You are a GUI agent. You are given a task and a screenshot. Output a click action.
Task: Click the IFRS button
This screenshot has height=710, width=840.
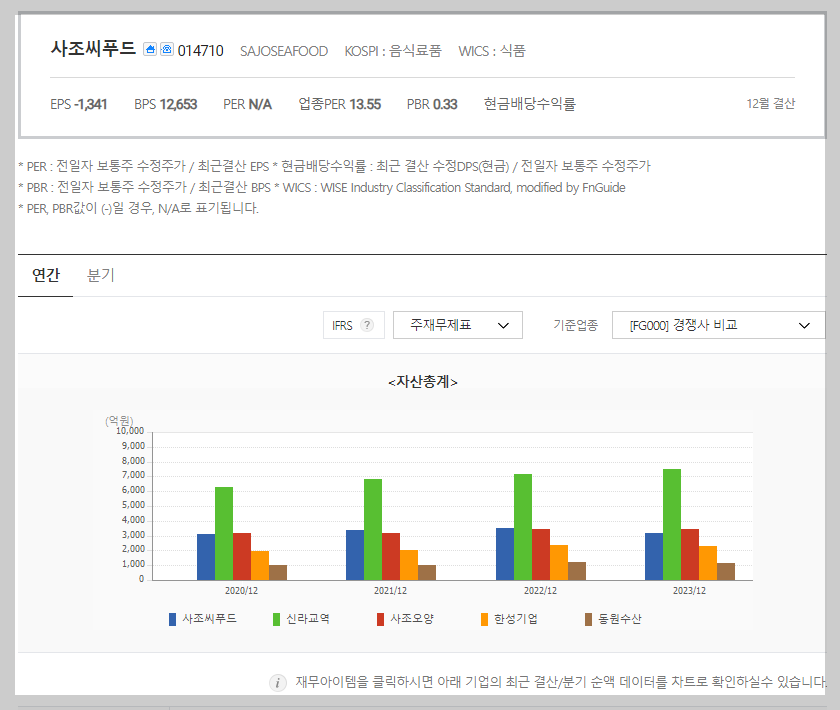tap(354, 325)
